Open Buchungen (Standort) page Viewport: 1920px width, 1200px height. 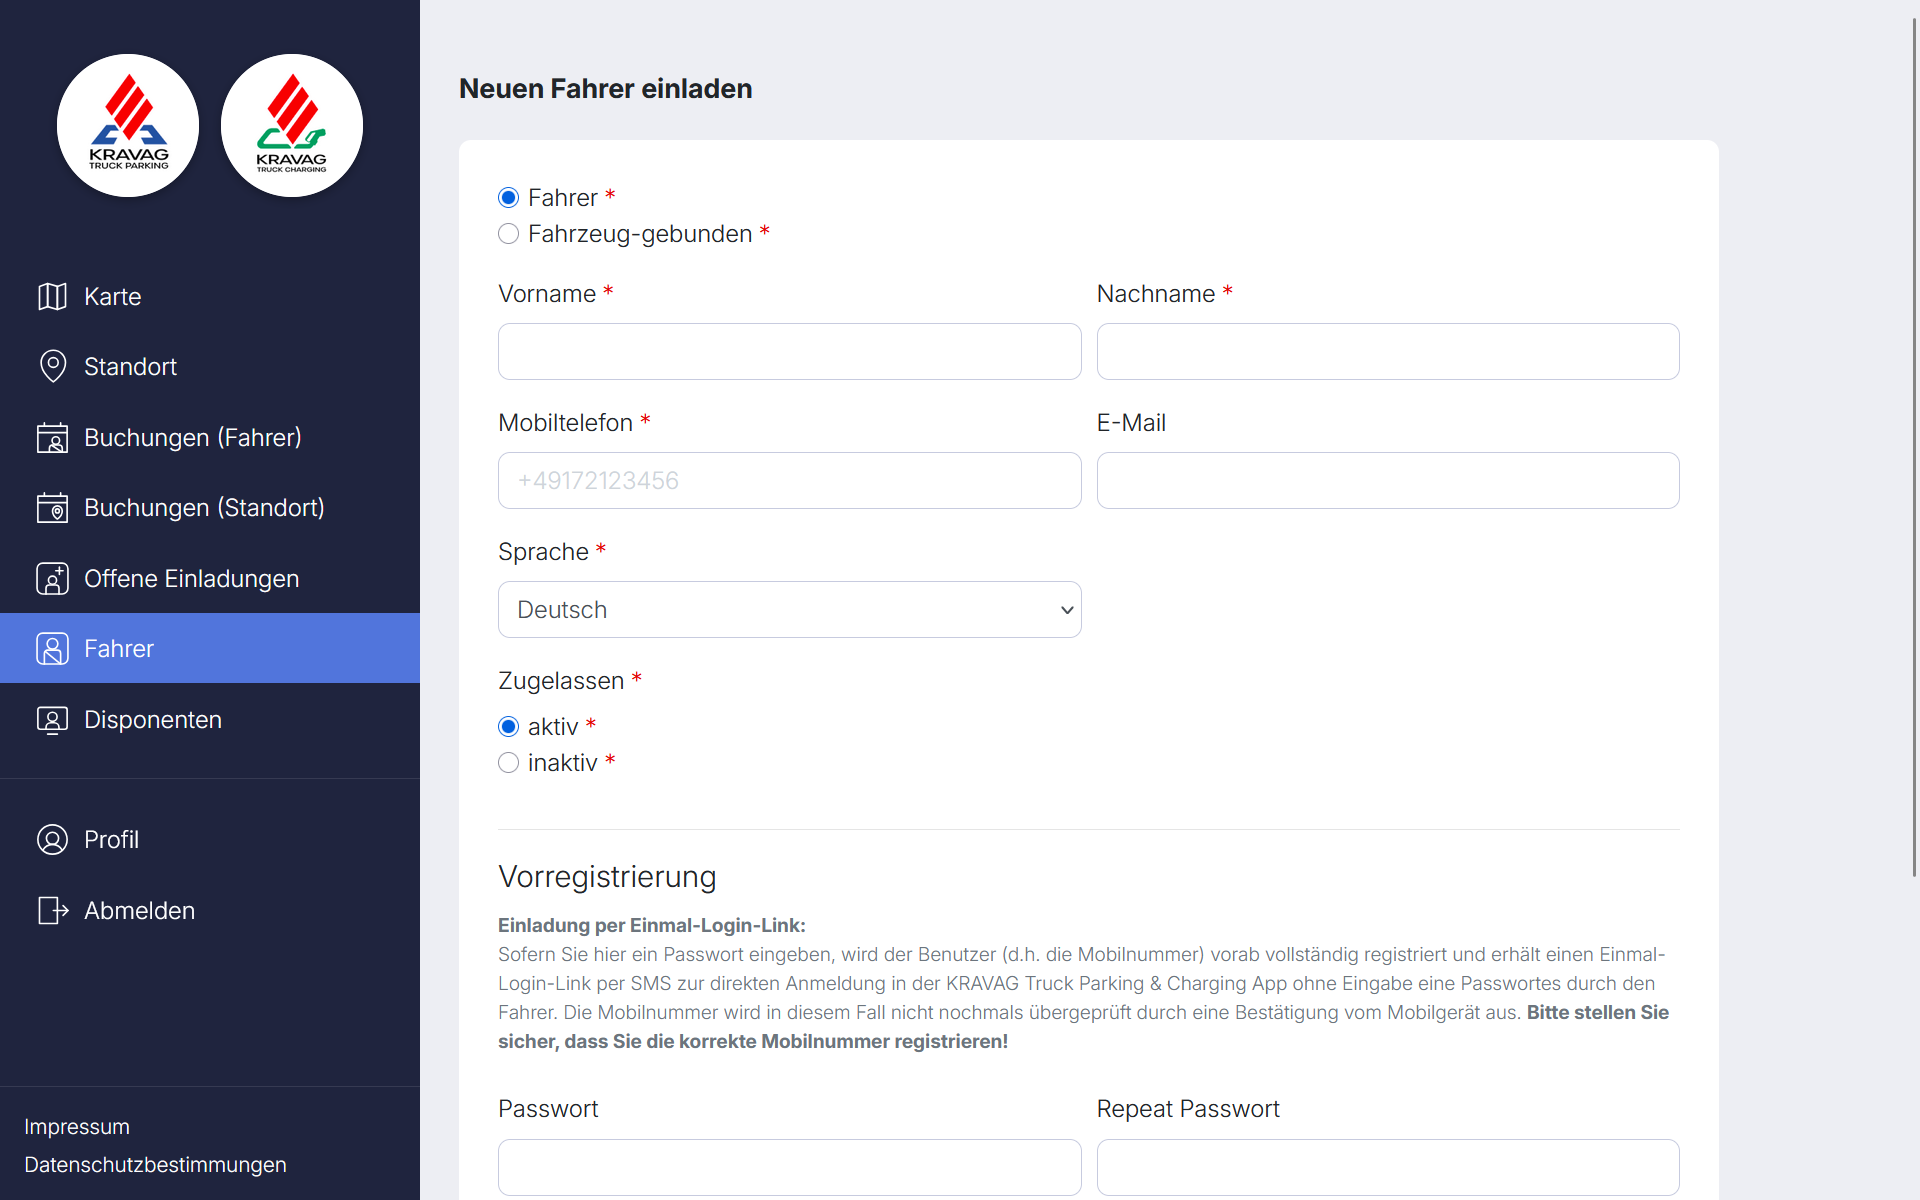point(210,507)
